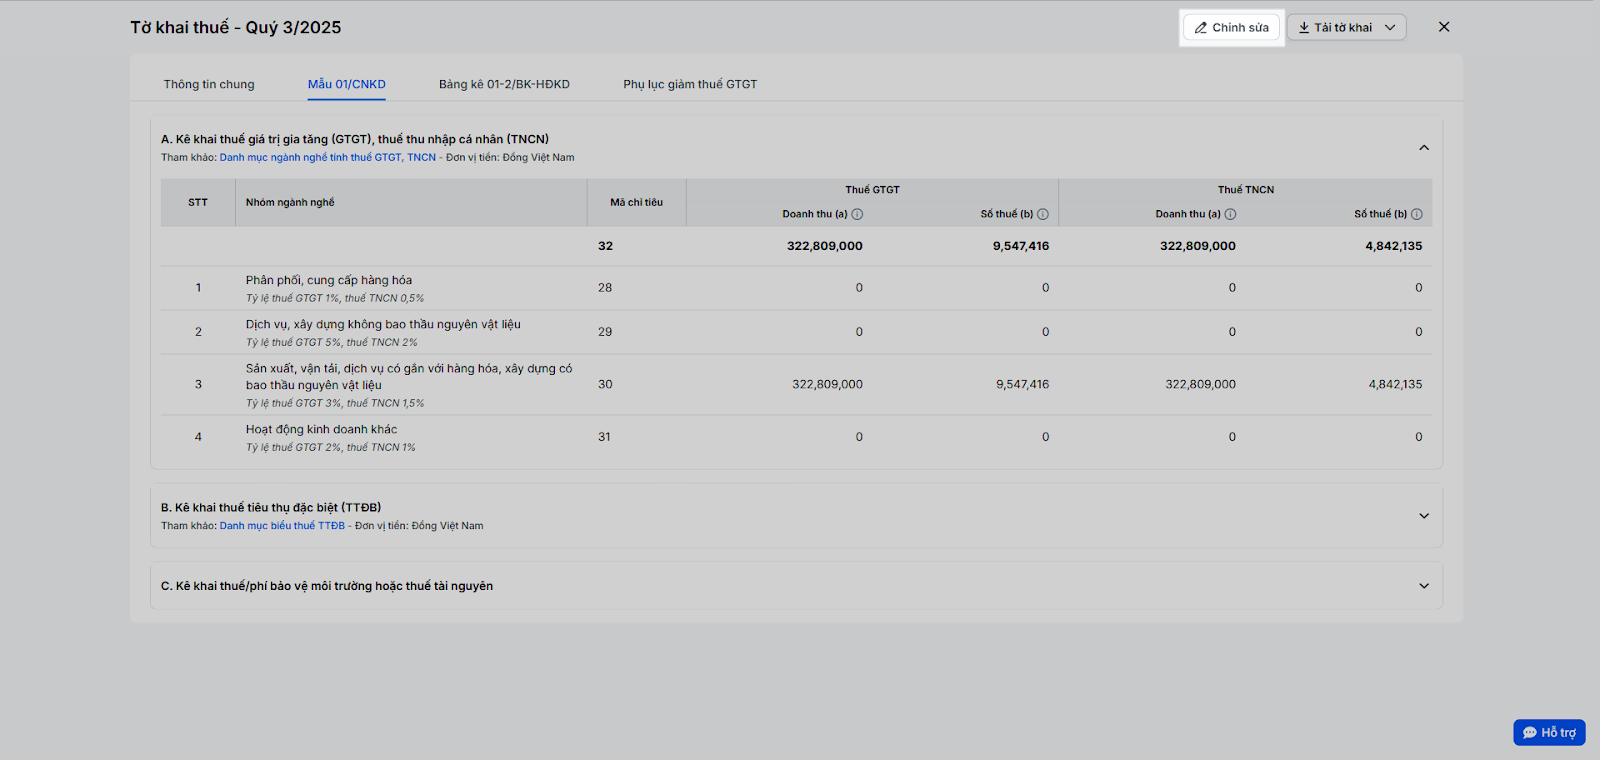The image size is (1600, 760).
Task: Click the pencil icon on Chỉnh sửa
Action: tap(1201, 28)
